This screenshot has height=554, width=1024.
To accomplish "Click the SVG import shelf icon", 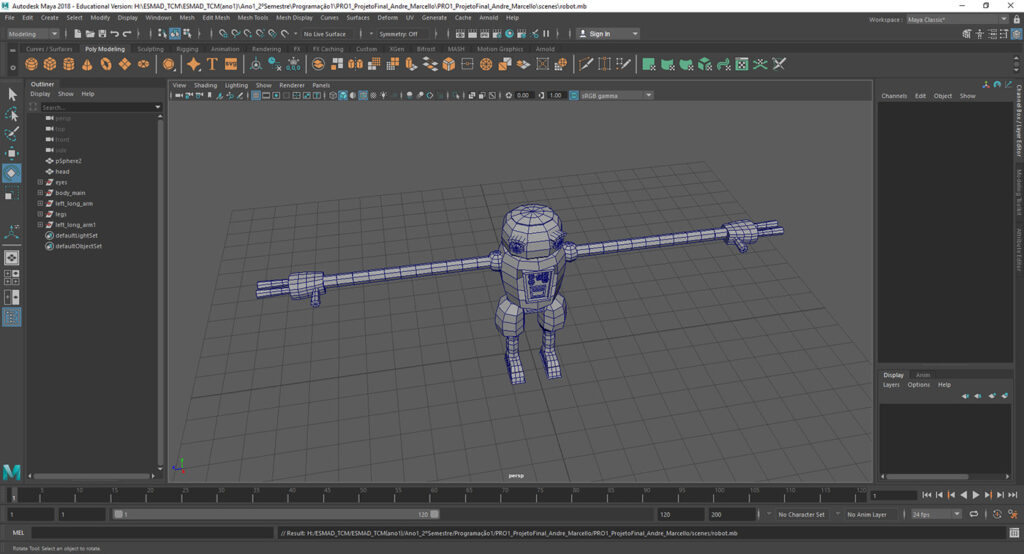I will [x=231, y=64].
